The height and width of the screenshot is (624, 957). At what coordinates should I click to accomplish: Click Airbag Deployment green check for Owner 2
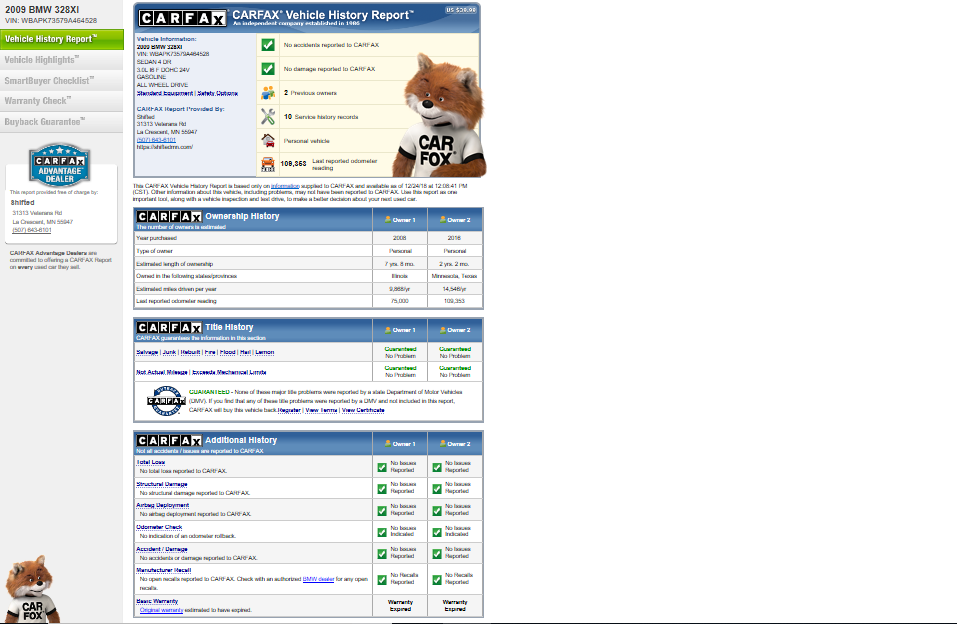tap(437, 510)
